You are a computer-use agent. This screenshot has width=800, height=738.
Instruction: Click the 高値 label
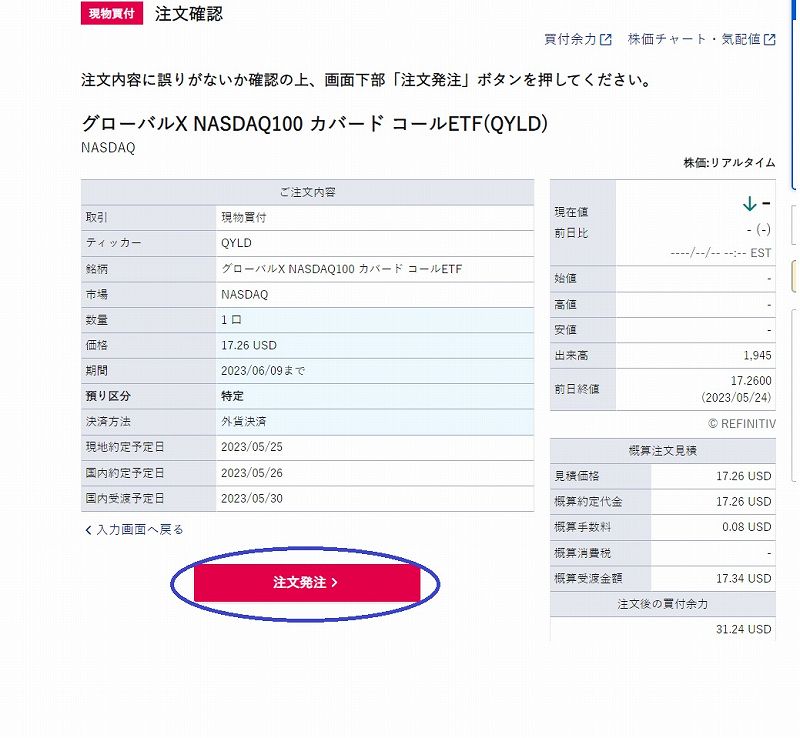(x=565, y=305)
